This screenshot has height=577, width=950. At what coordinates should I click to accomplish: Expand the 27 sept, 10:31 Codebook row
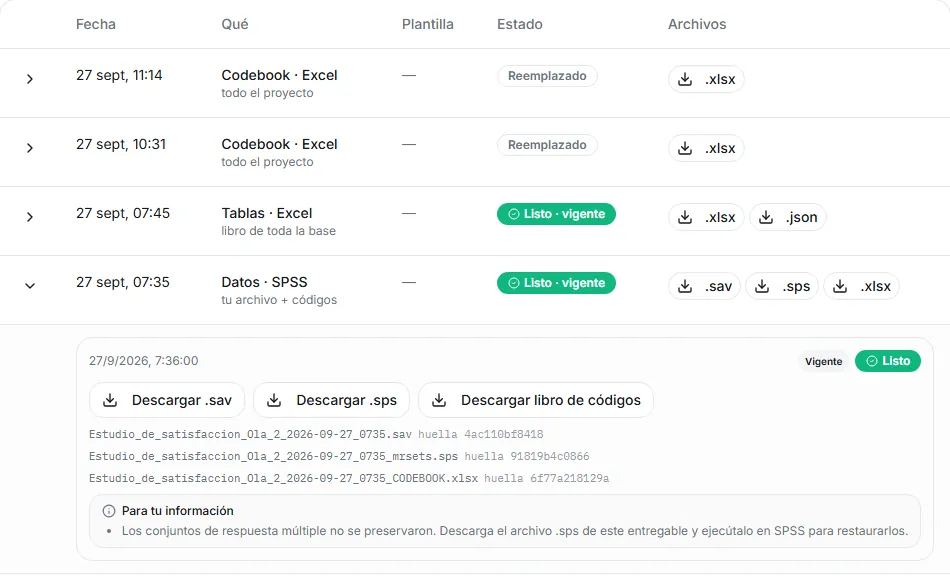tap(30, 148)
